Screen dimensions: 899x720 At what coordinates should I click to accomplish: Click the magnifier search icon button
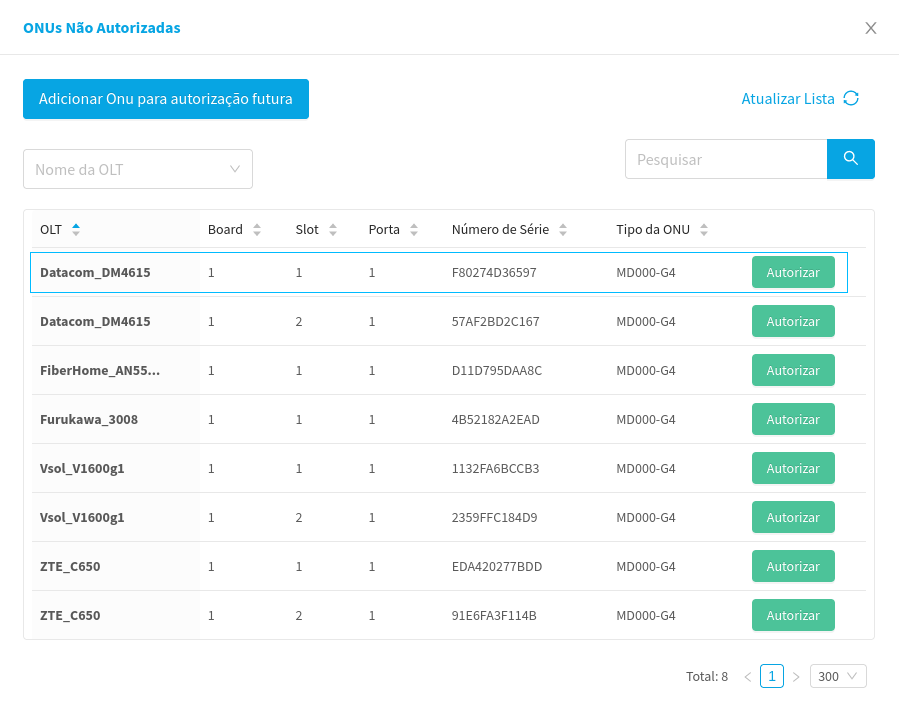tap(850, 159)
